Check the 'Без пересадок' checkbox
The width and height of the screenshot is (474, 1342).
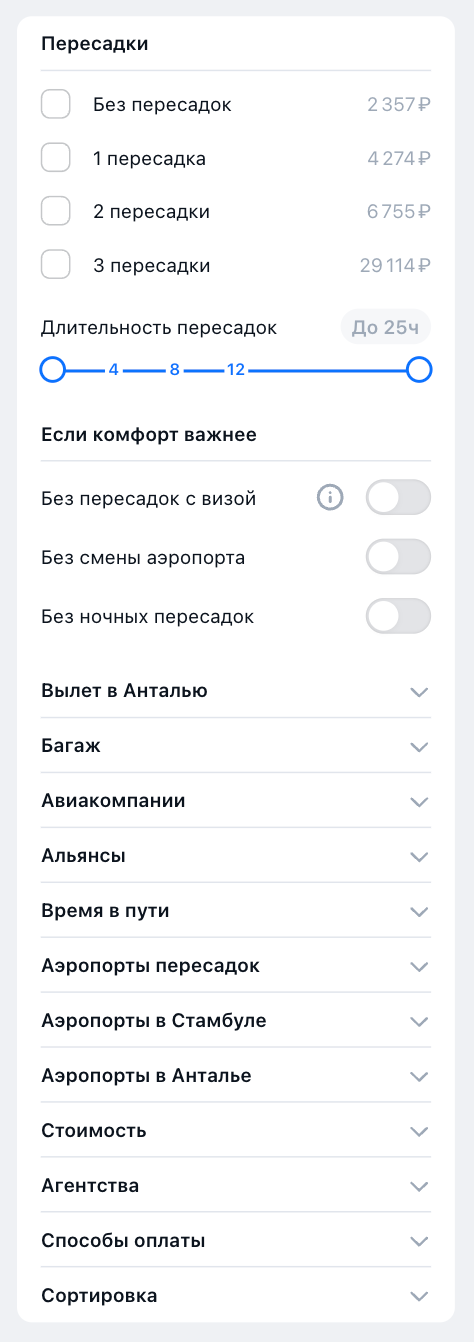pyautogui.click(x=55, y=104)
